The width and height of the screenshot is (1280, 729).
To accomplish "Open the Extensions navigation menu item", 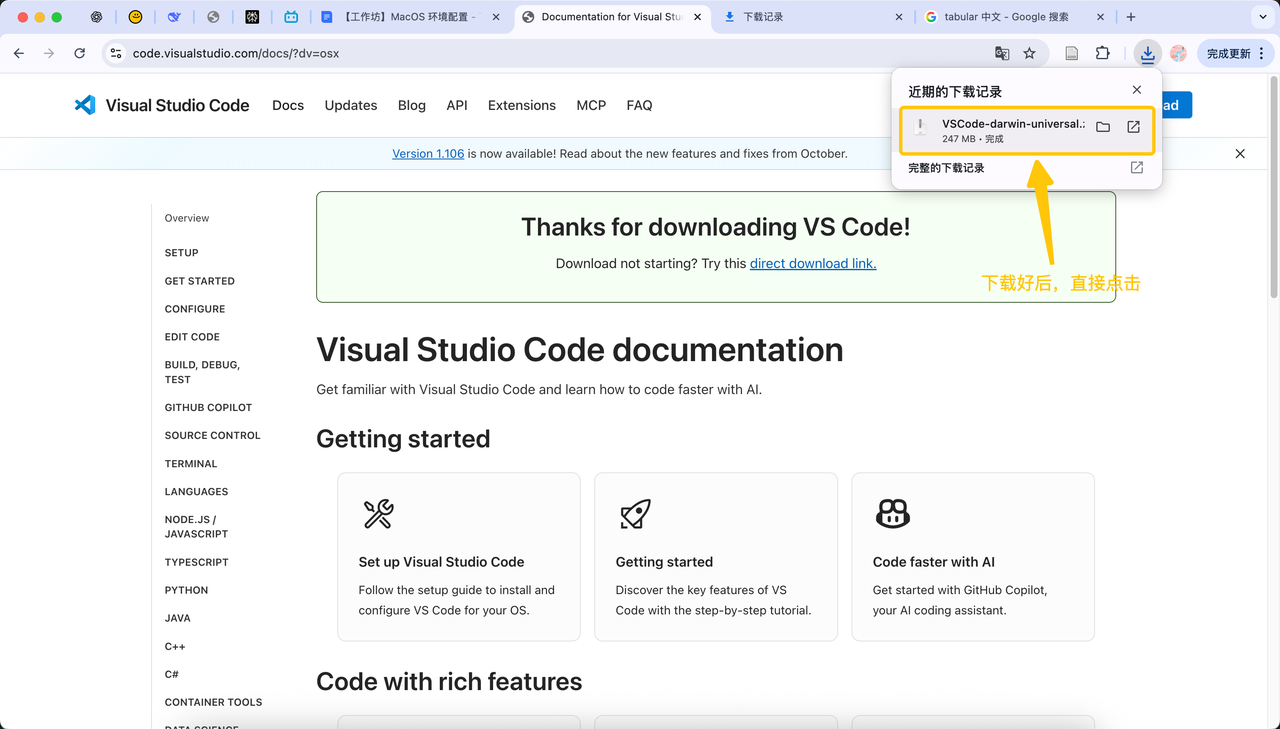I will pos(521,105).
